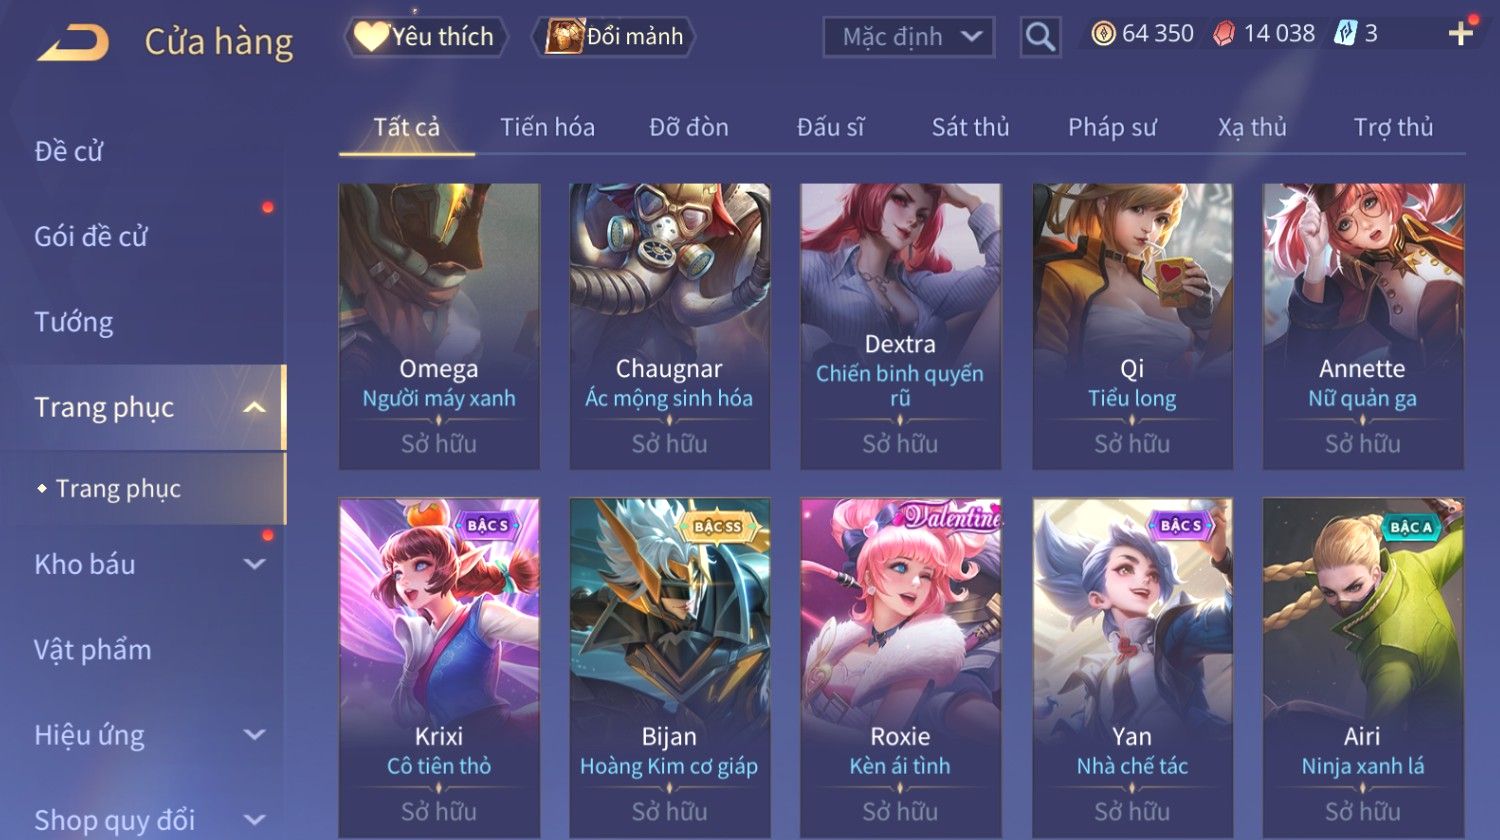The height and width of the screenshot is (840, 1500).
Task: Tap the gold coin balance icon
Action: coord(1103,34)
